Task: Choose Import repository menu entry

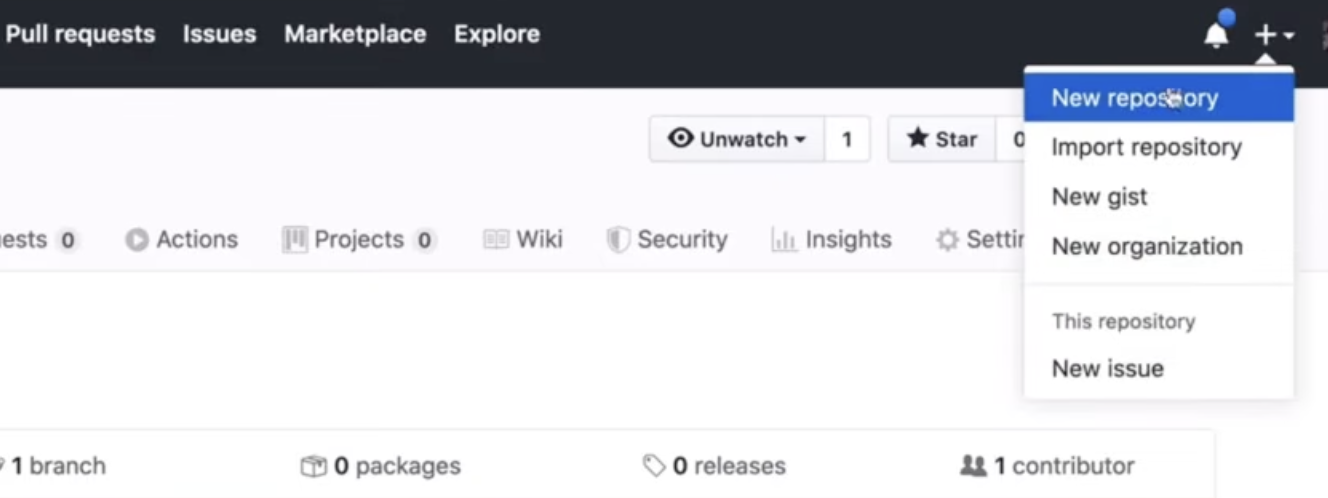Action: [1146, 147]
